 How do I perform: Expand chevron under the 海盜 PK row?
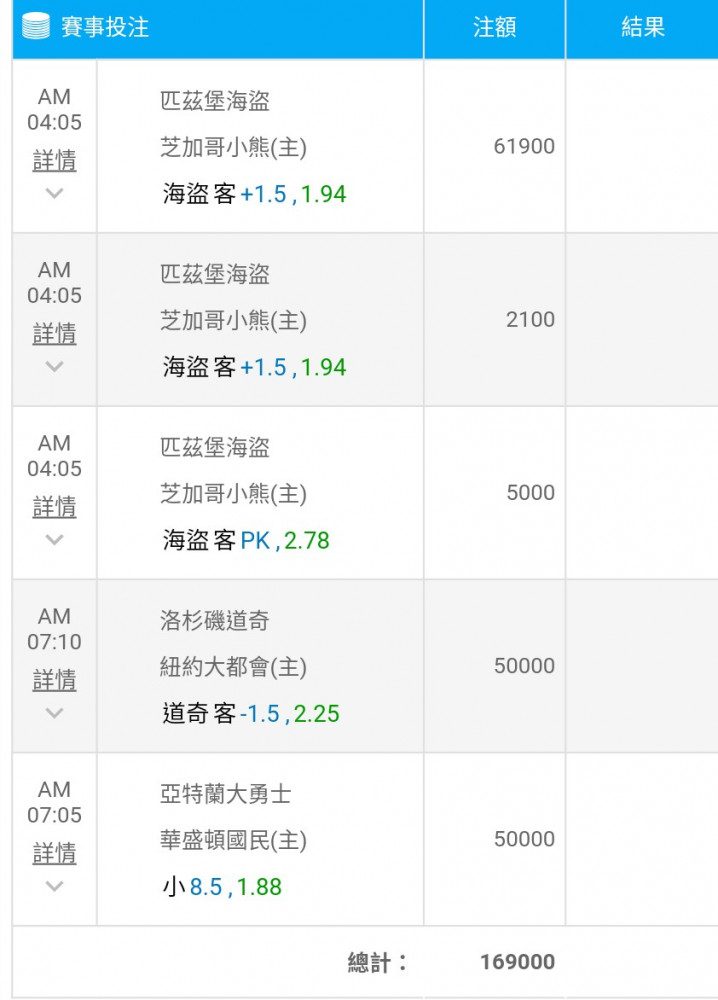click(x=55, y=540)
